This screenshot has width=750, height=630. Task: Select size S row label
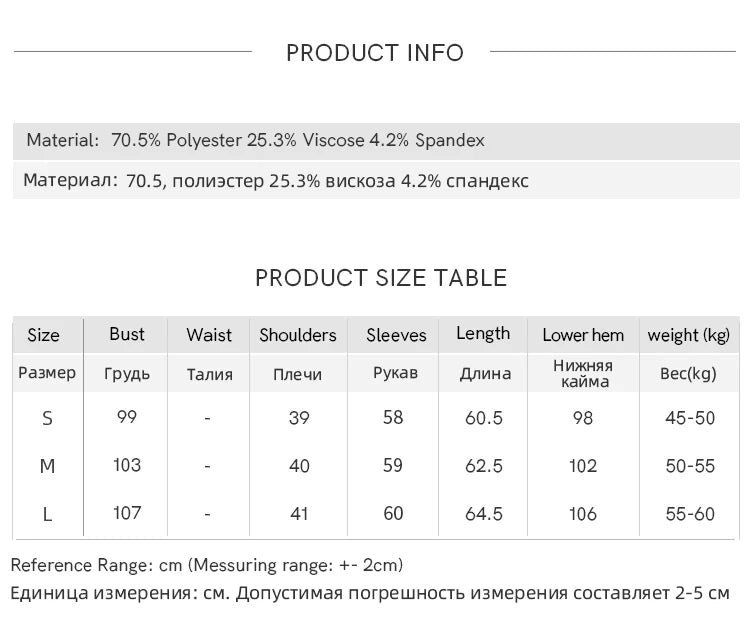[x=47, y=418]
